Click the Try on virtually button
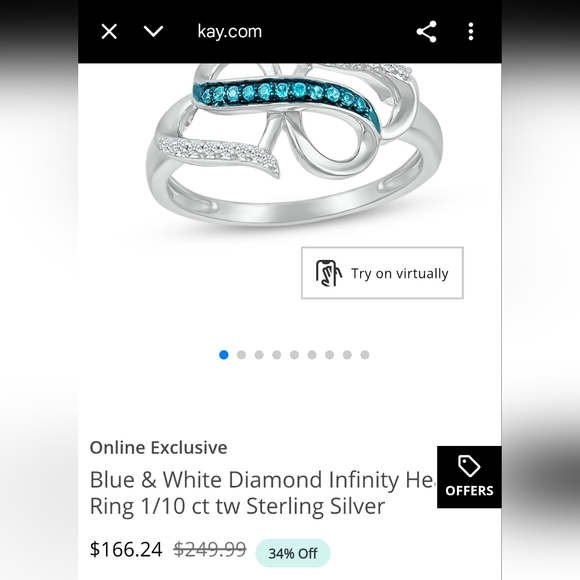 pos(382,273)
